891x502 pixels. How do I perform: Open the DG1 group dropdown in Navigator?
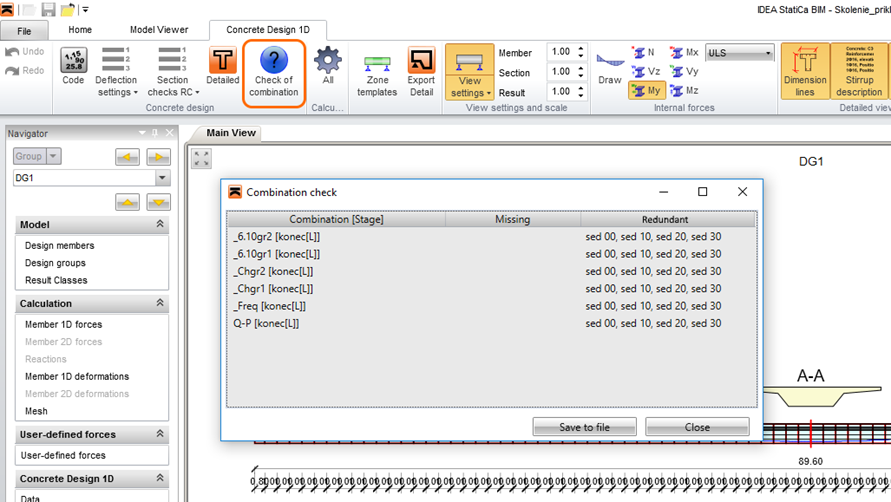[x=163, y=178]
